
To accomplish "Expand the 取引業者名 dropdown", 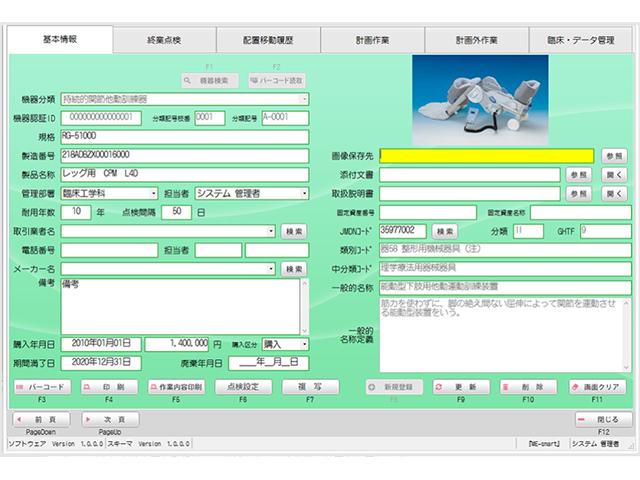I will 271,231.
